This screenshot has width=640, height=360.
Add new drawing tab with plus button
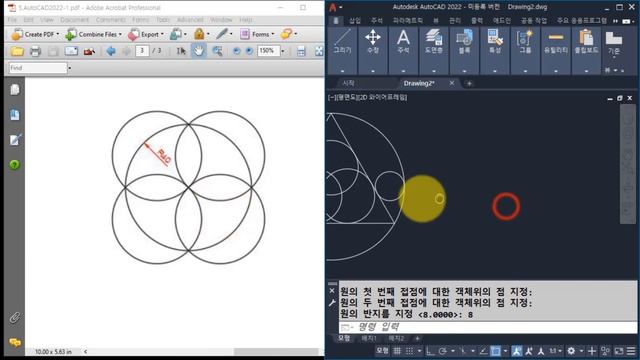tap(469, 83)
